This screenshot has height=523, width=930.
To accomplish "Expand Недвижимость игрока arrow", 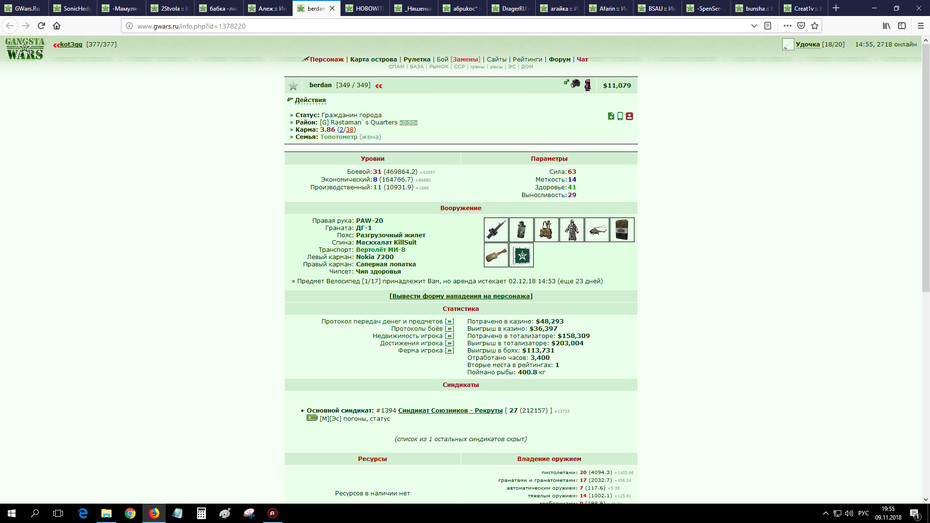I will [x=449, y=336].
